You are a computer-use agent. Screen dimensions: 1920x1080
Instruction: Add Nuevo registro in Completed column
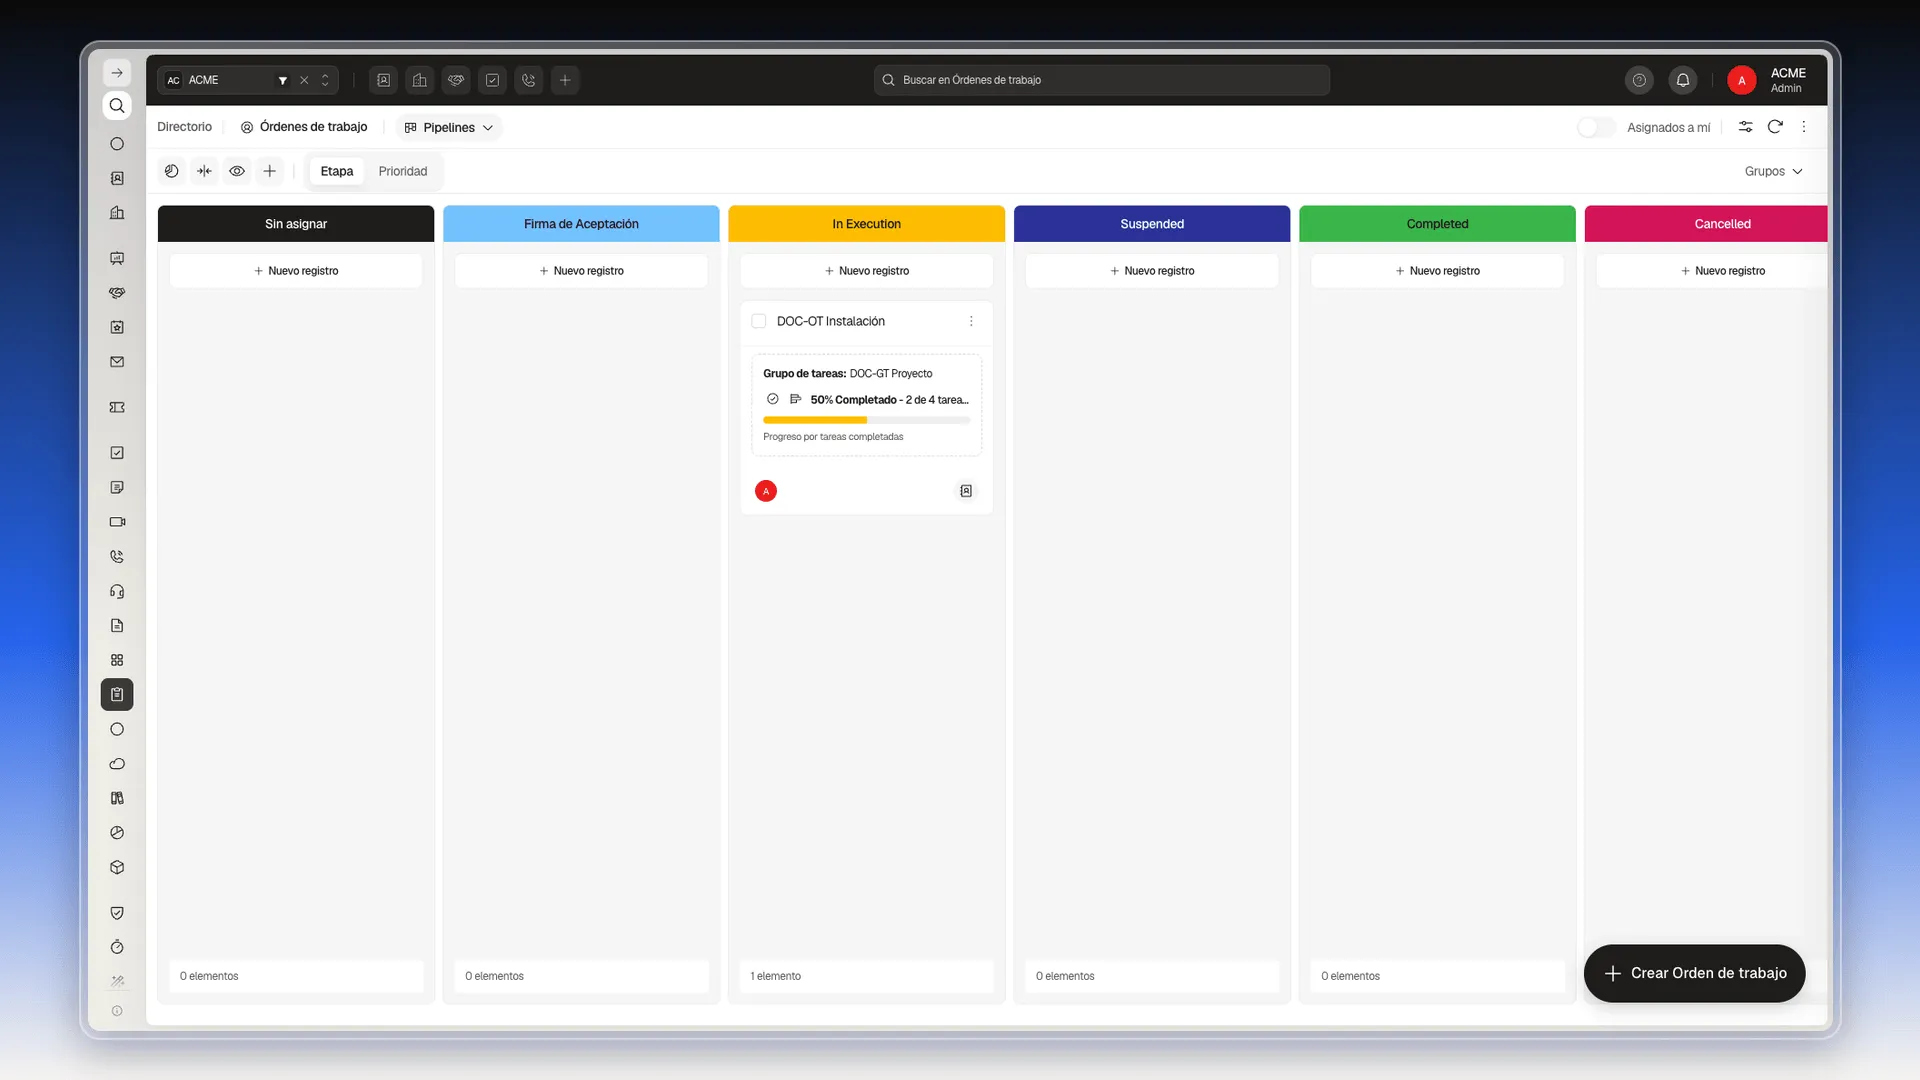tap(1438, 271)
